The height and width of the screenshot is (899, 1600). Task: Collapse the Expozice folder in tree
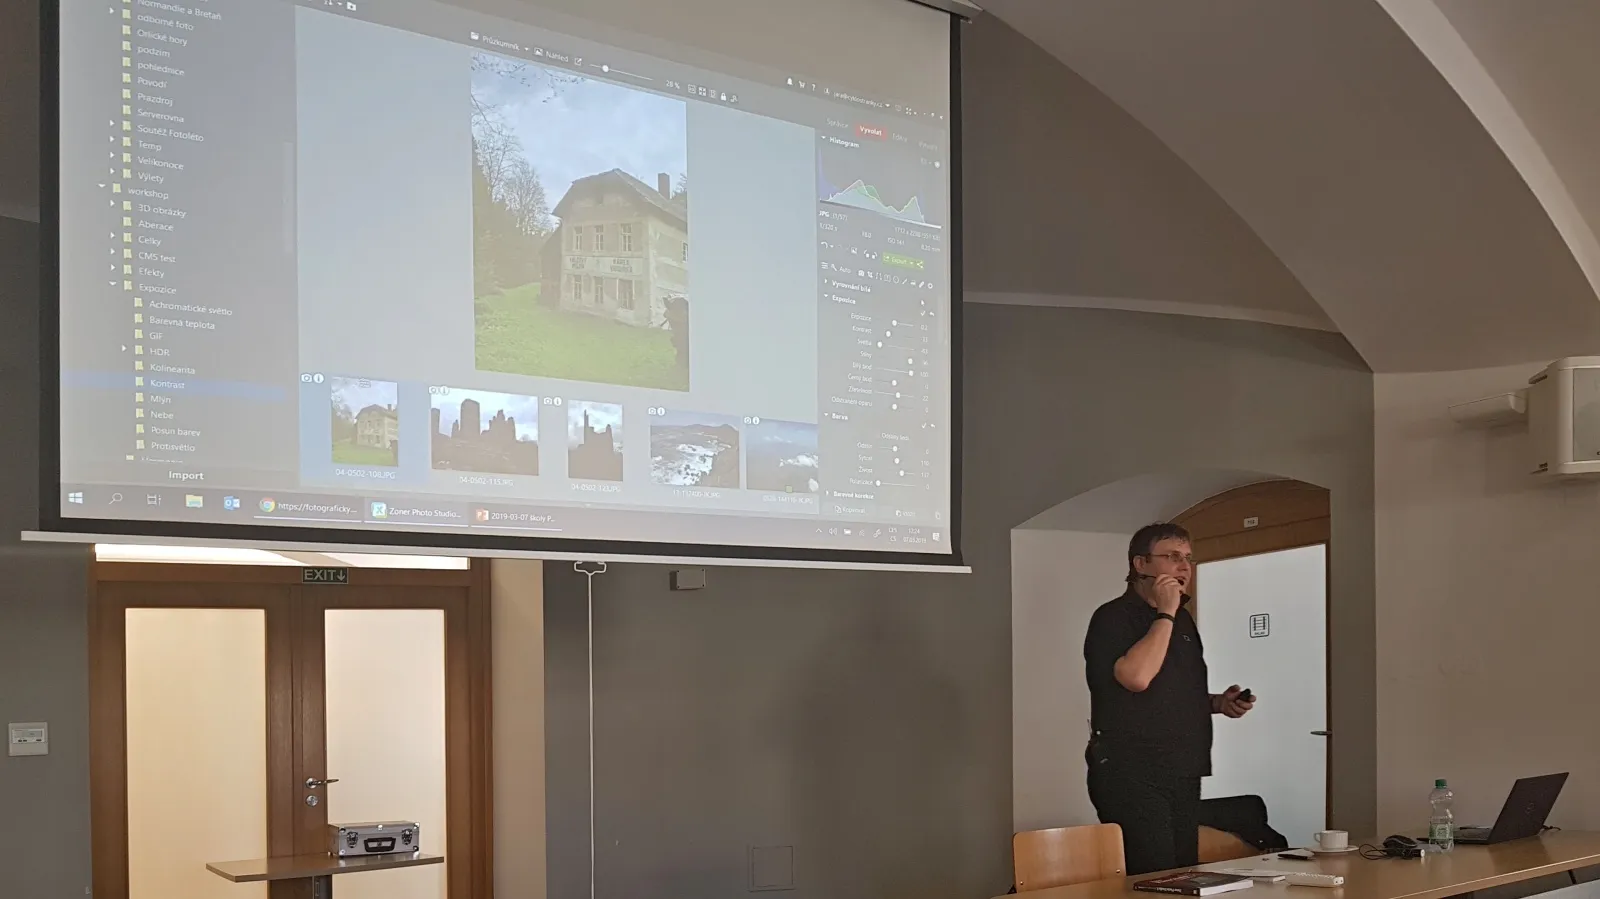tap(113, 284)
